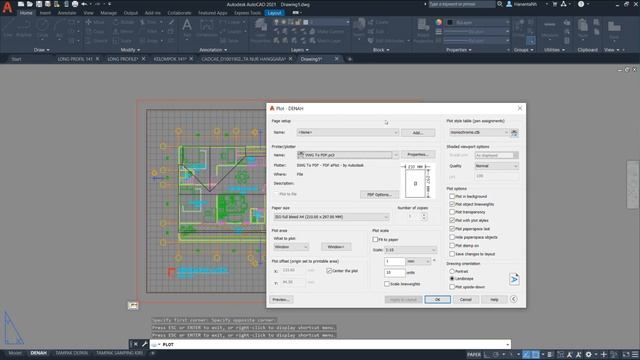Image resolution: width=640 pixels, height=360 pixels.
Task: Click the command line customize wrench icon
Action: pos(144,344)
